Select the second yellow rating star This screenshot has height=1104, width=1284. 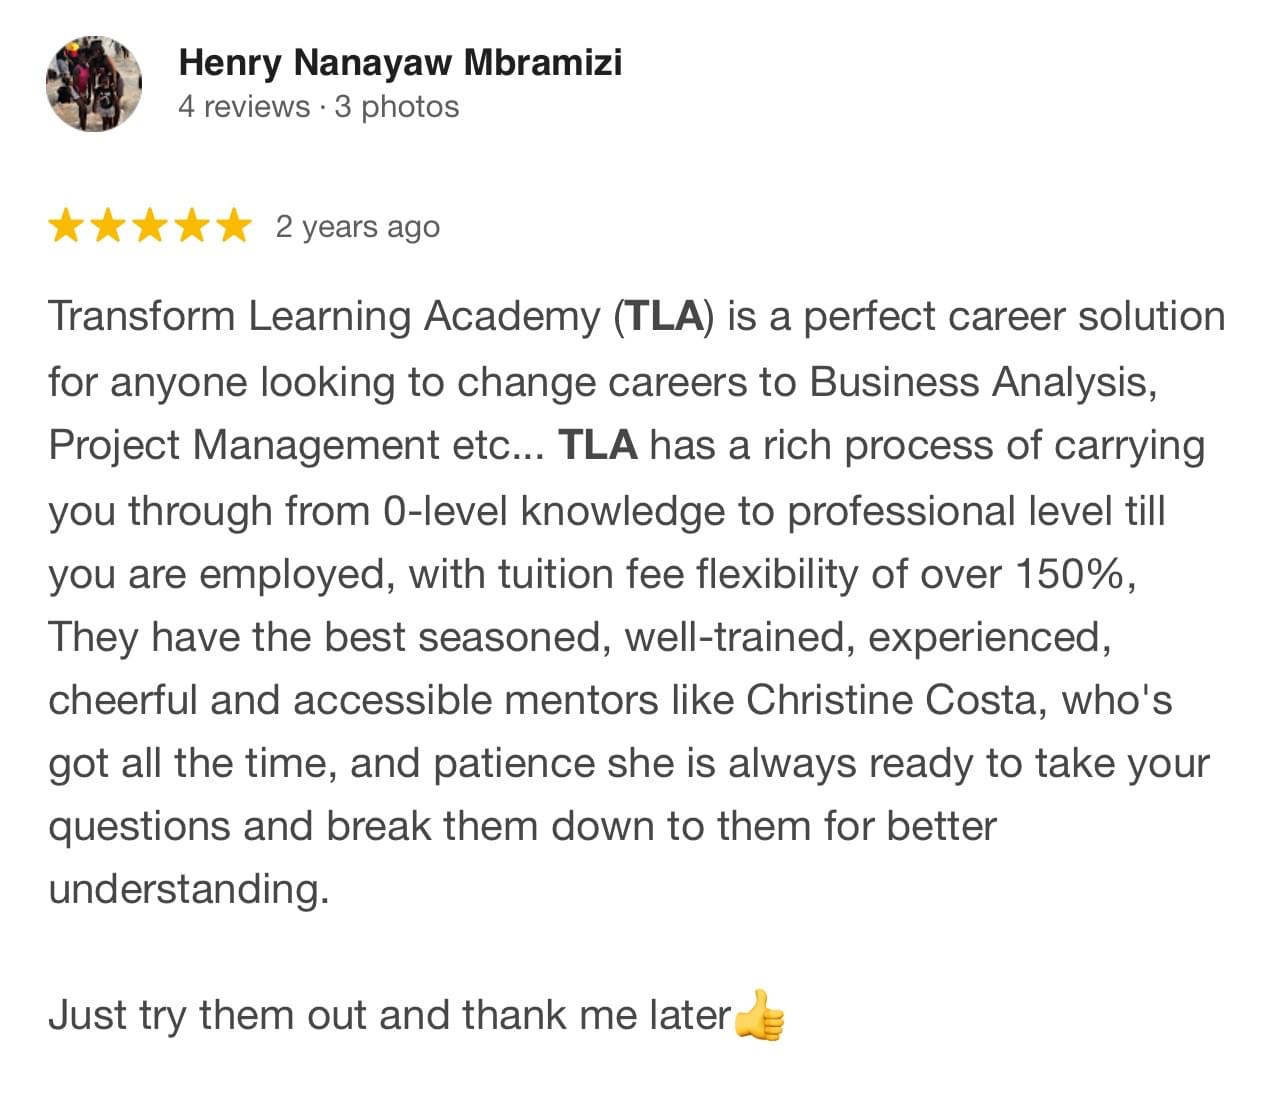(x=108, y=226)
